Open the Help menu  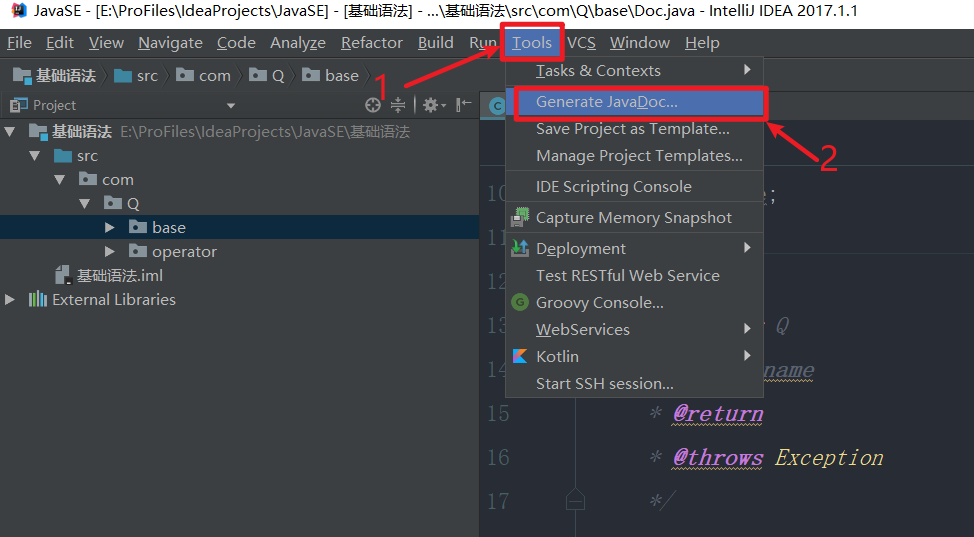click(x=703, y=43)
